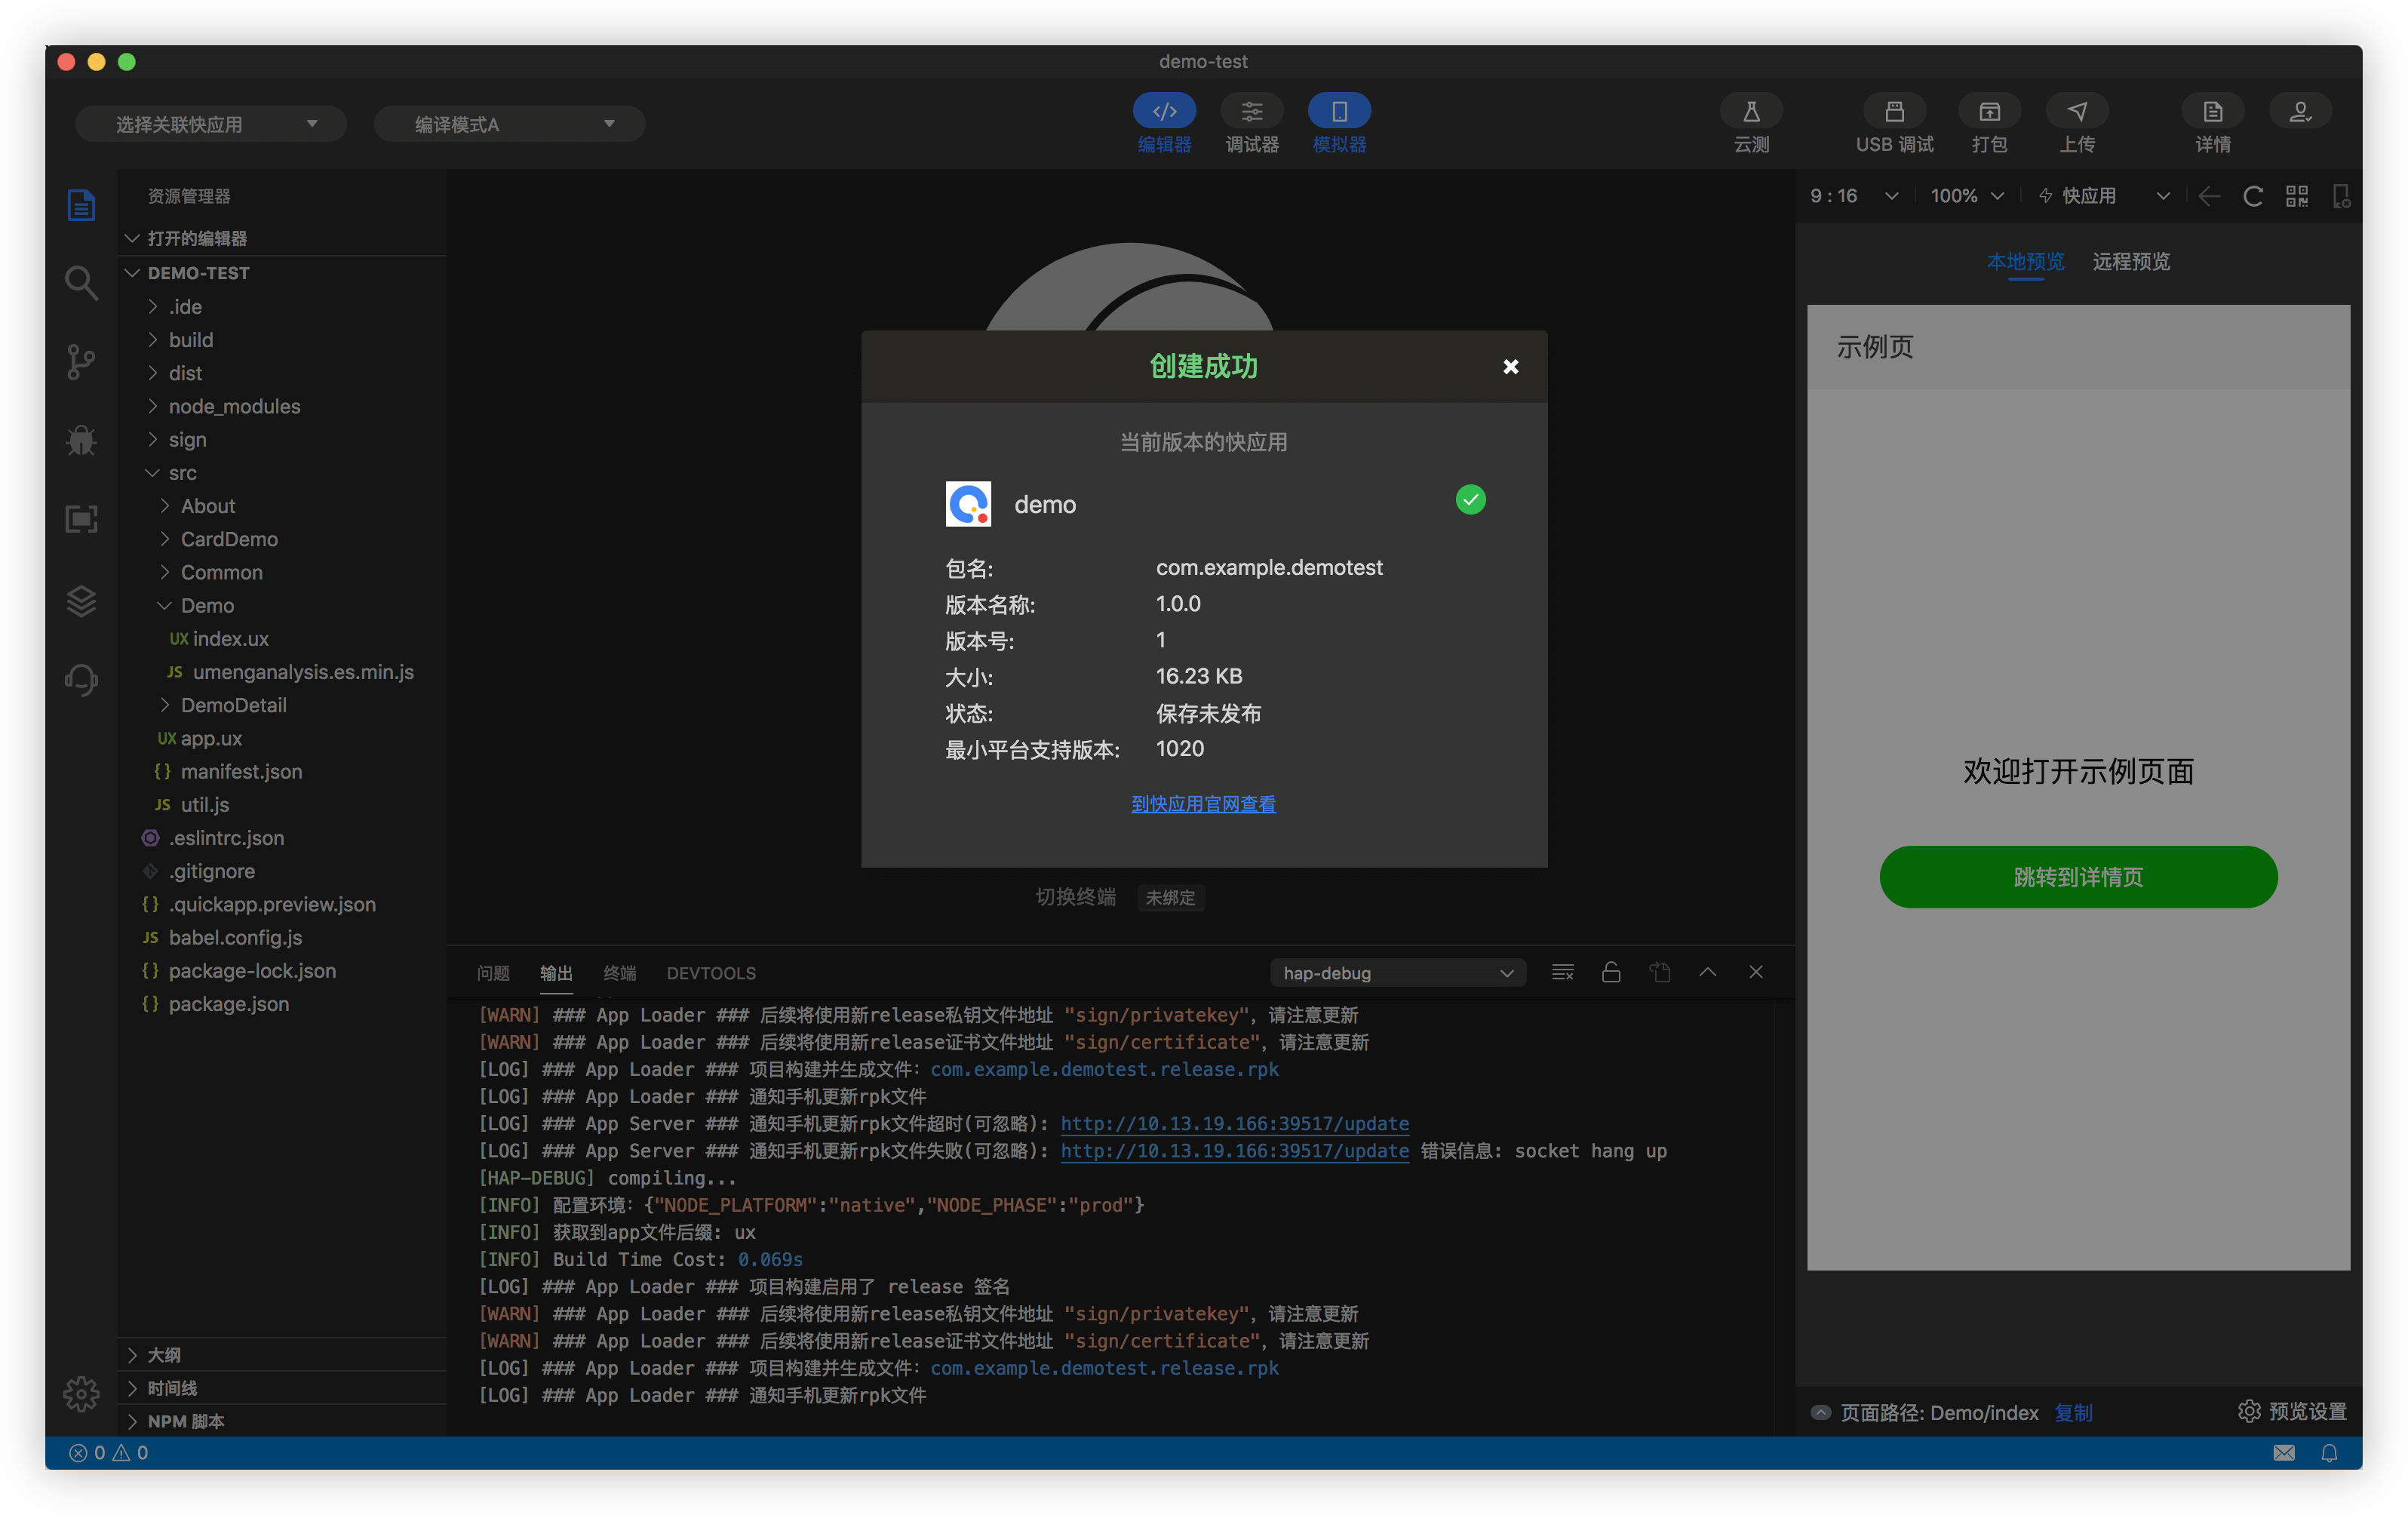This screenshot has width=2408, height=1515.
Task: Open the debug bug icon in sidebar
Action: coord(81,440)
